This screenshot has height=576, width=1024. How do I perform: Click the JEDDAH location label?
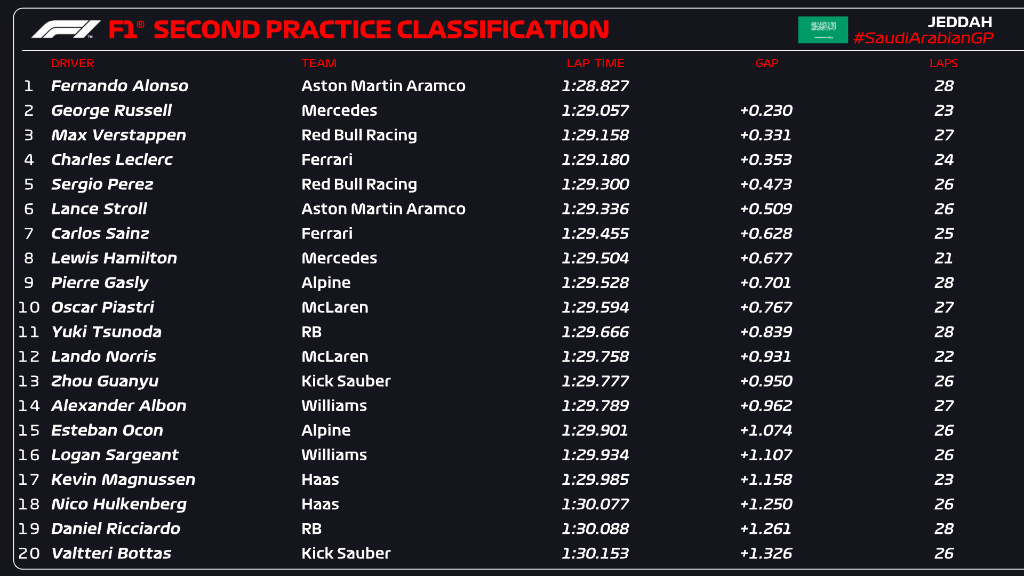pos(960,22)
